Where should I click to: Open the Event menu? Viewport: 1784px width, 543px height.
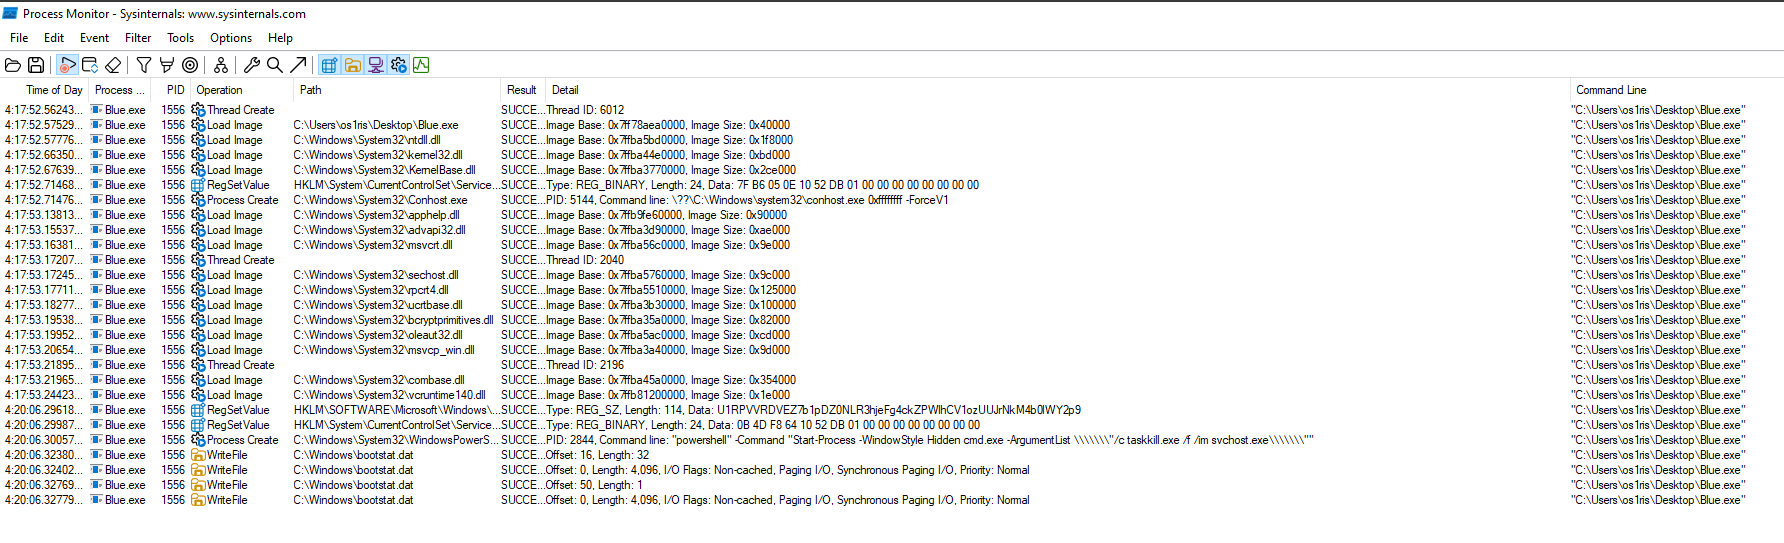pos(94,38)
